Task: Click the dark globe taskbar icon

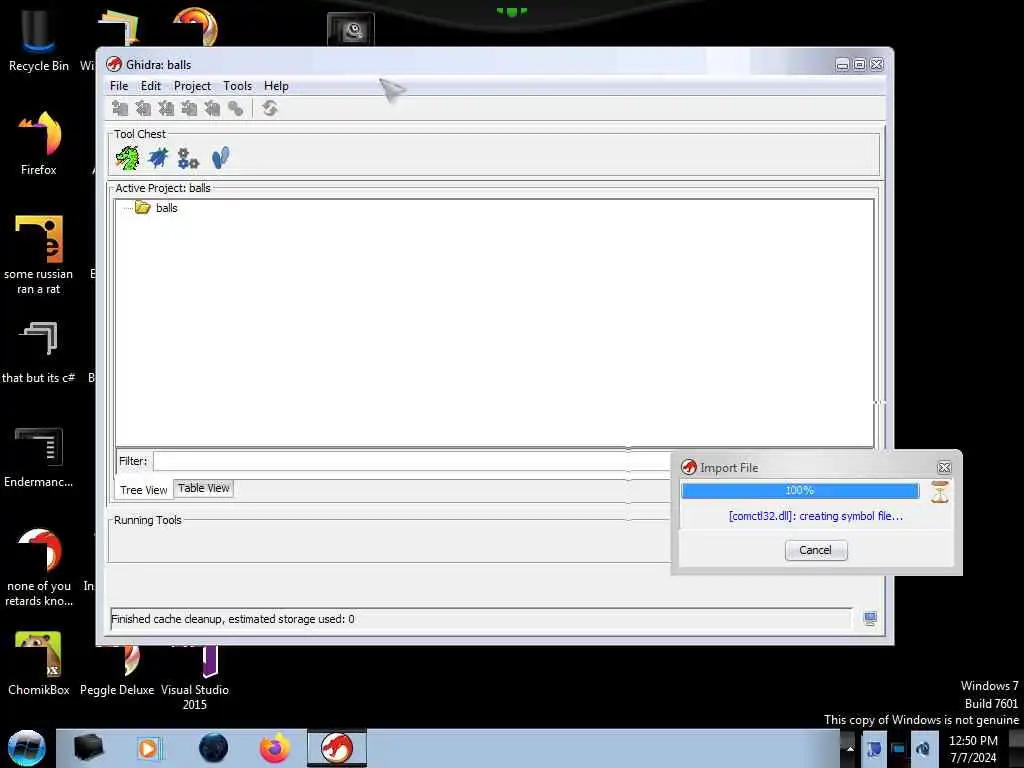Action: point(213,748)
